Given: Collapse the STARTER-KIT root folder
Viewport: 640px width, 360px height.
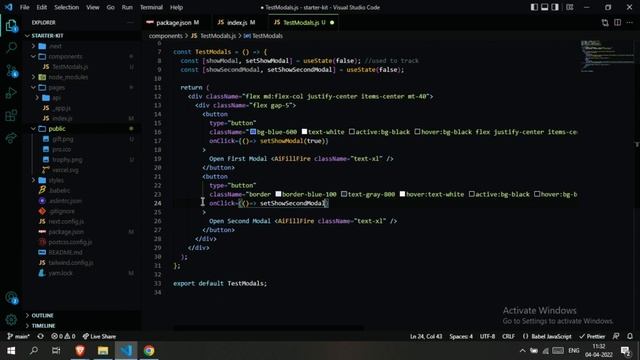Looking at the screenshot, I should pos(47,36).
